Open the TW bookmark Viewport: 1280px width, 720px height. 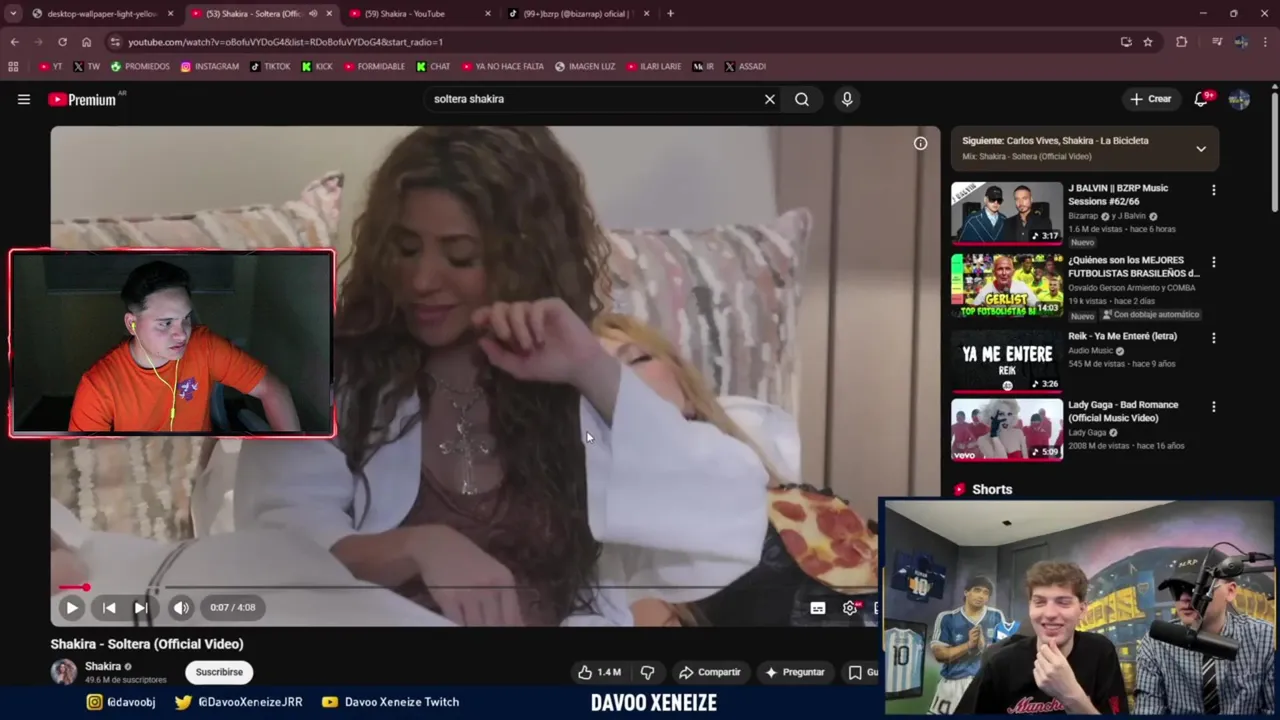pos(87,67)
